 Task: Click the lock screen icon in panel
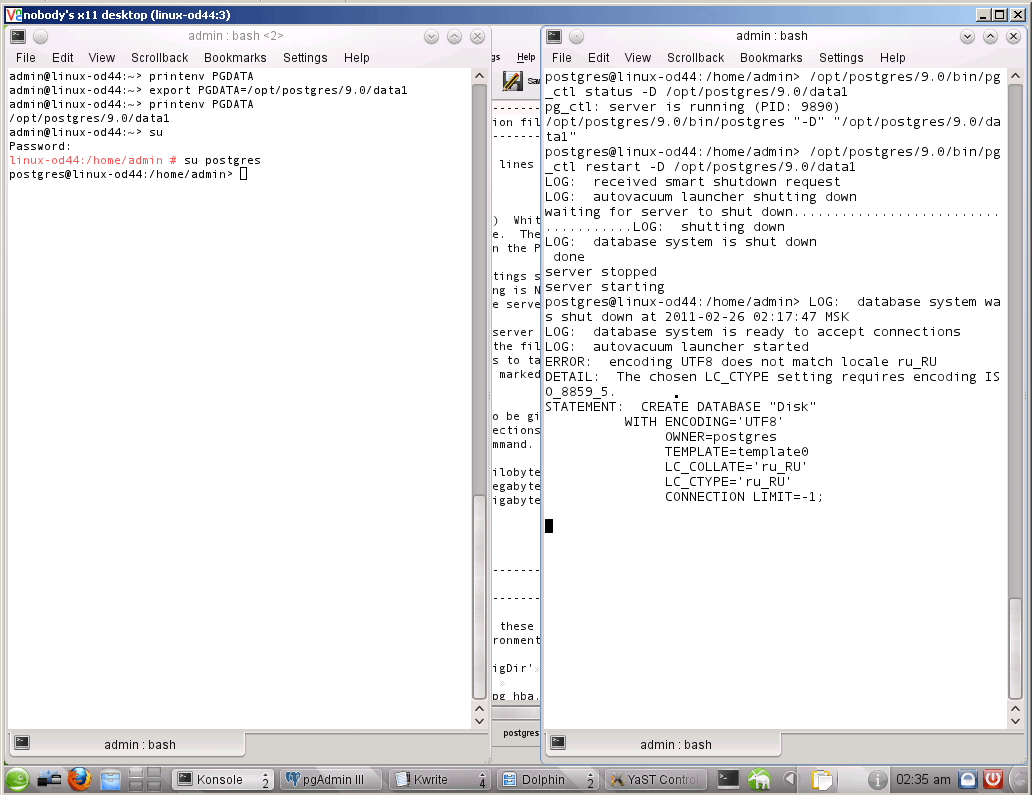(x=967, y=780)
